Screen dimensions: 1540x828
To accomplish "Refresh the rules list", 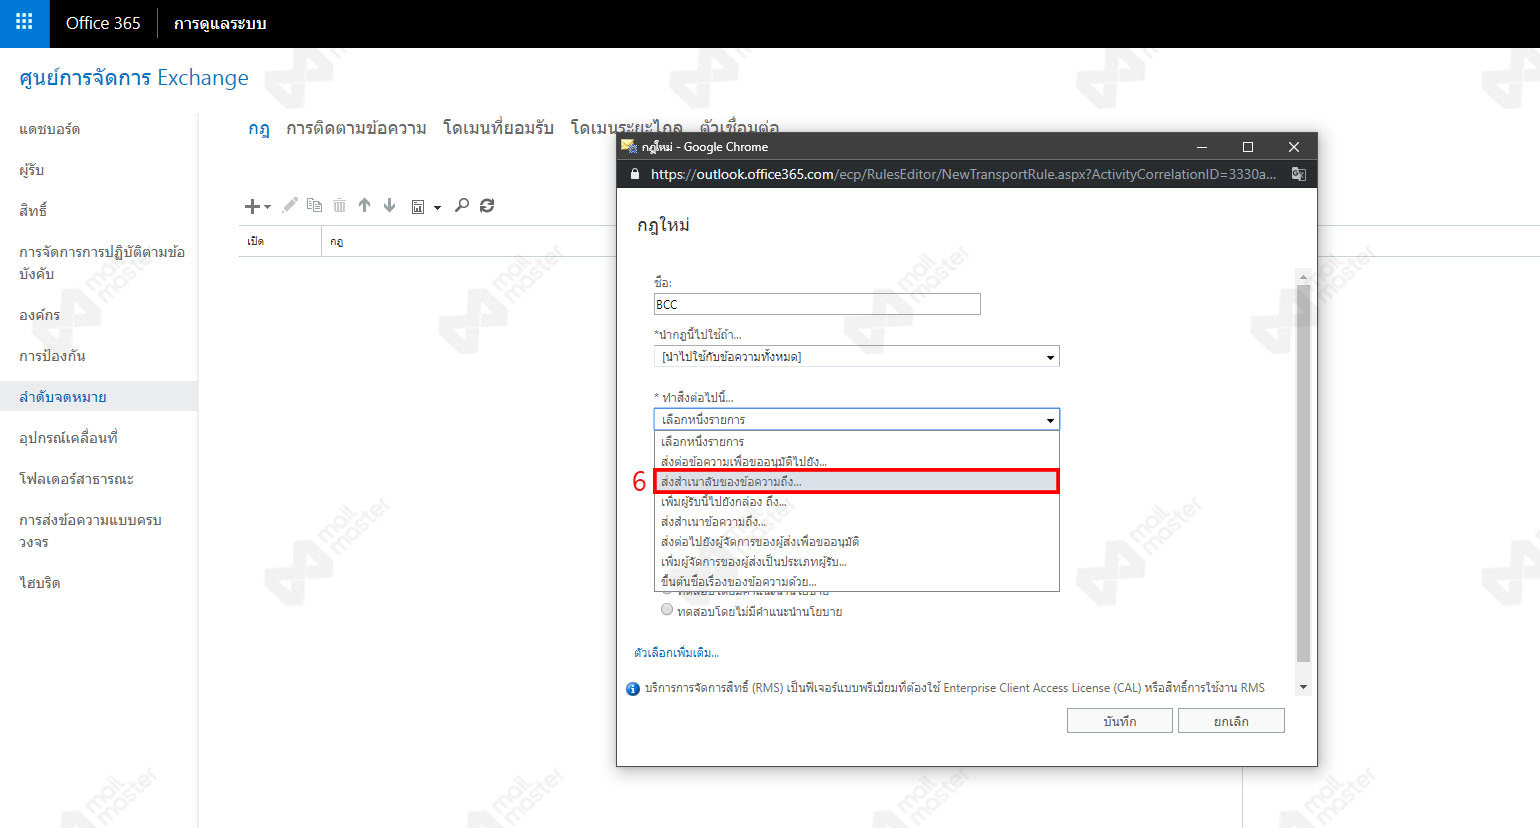I will point(487,205).
